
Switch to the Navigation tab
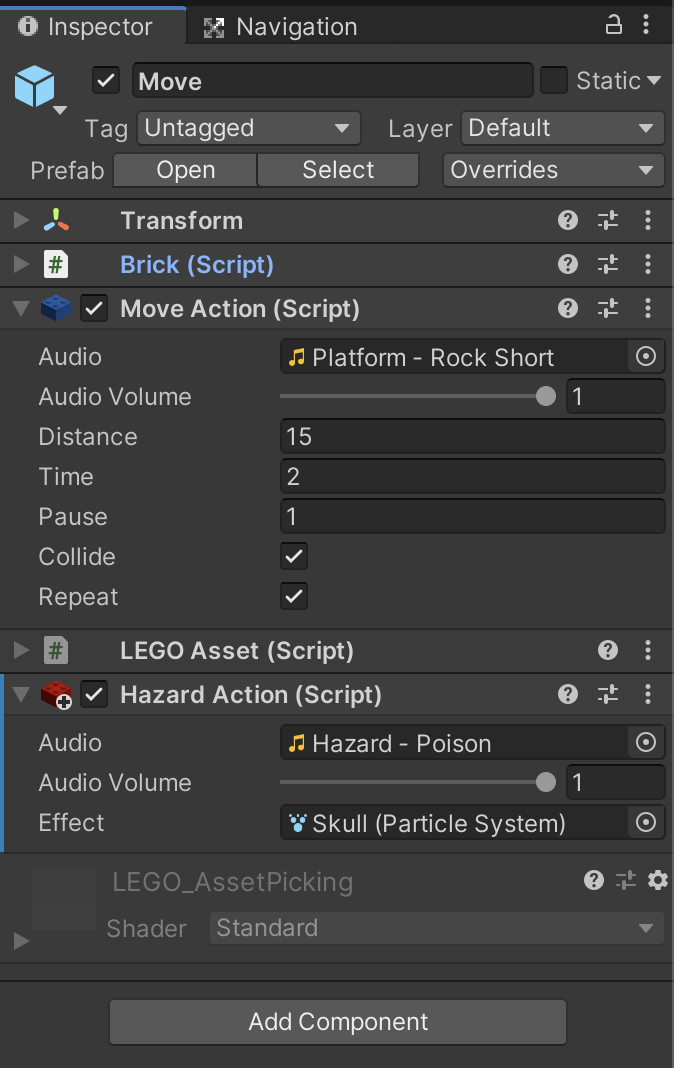tap(285, 26)
